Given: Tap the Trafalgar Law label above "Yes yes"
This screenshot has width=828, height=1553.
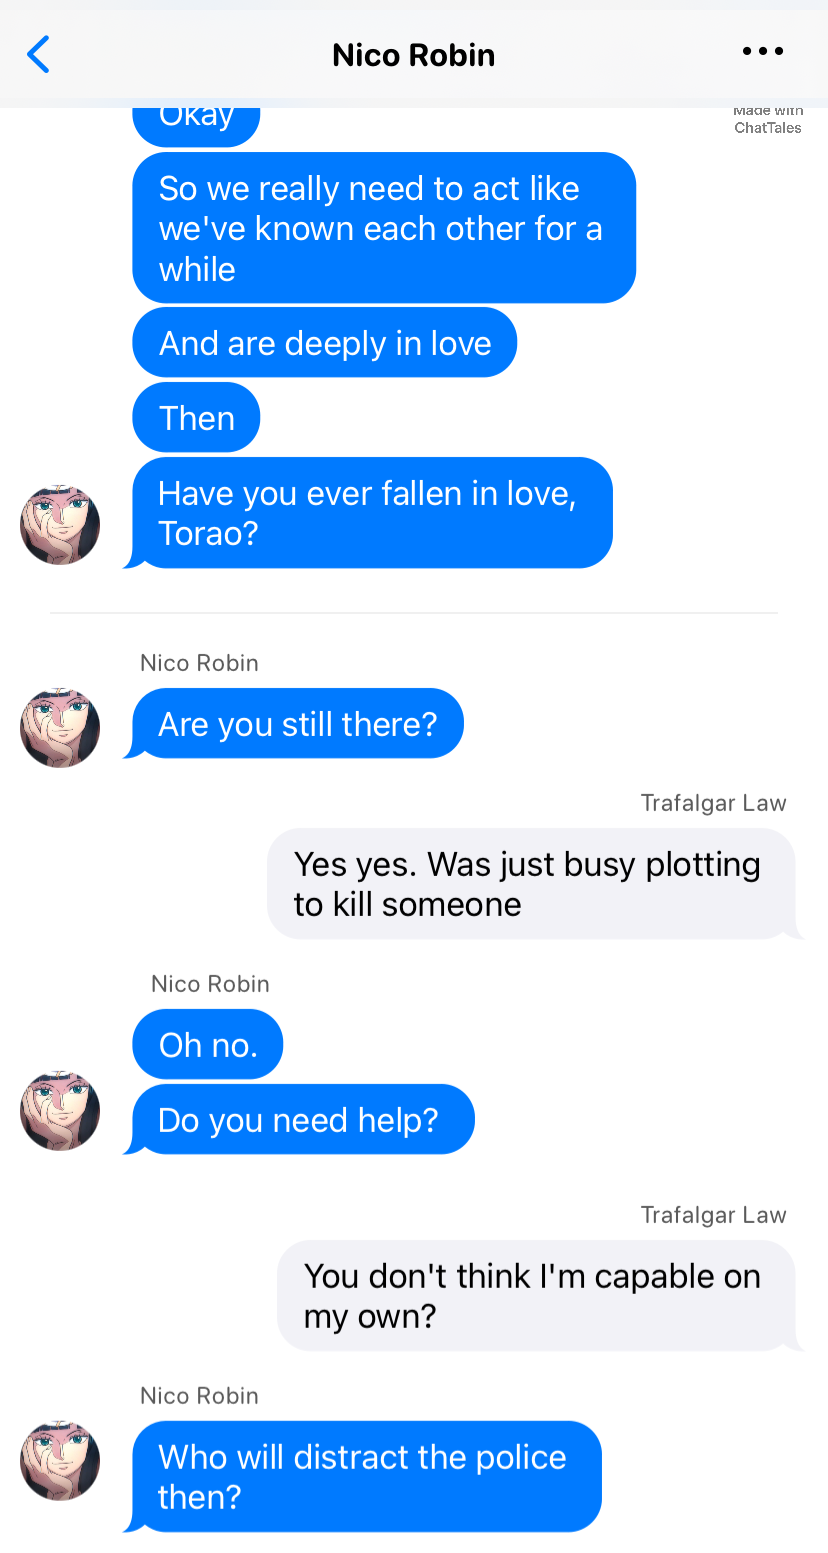Looking at the screenshot, I should pyautogui.click(x=713, y=803).
